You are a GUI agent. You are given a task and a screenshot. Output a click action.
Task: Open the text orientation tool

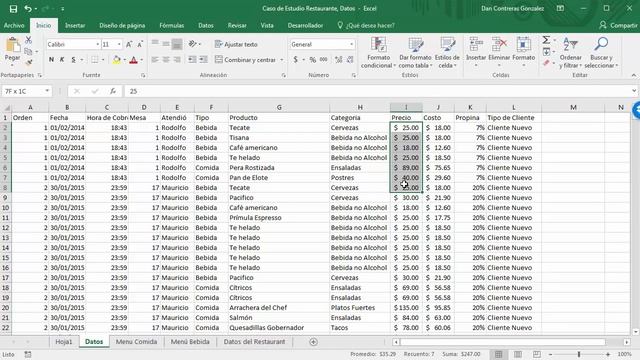click(x=193, y=44)
